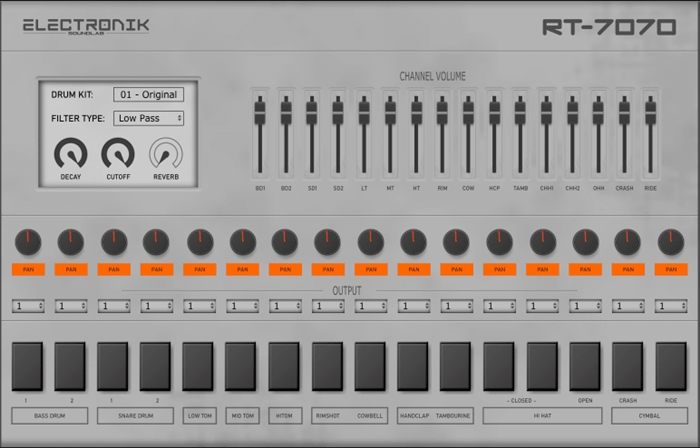Click the Decay knob

[70, 153]
